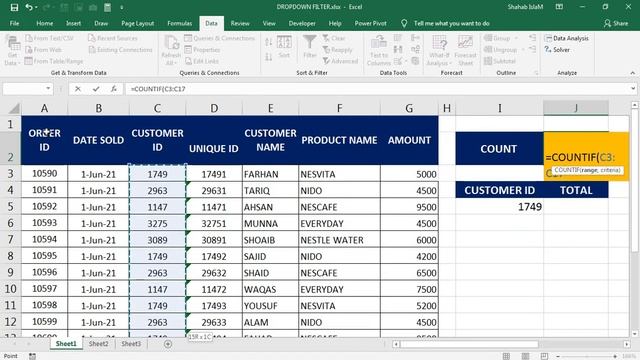Click the Advanced filter button

click(x=340, y=61)
